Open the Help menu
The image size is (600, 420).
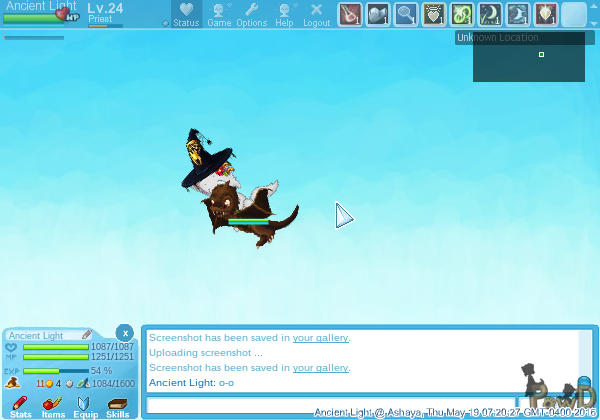coord(284,14)
